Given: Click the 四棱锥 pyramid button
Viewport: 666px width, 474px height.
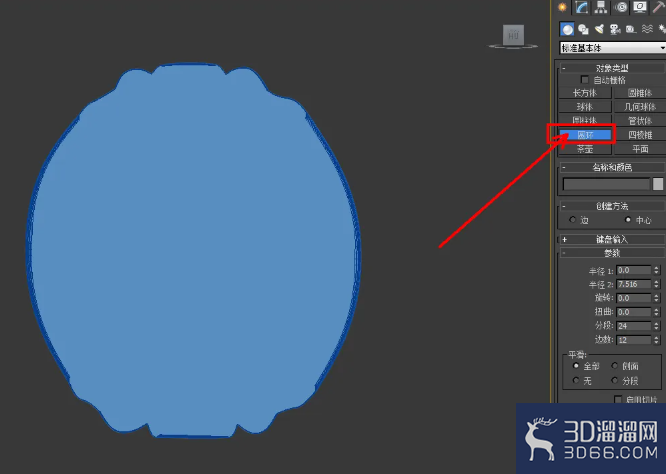Looking at the screenshot, I should coord(640,135).
